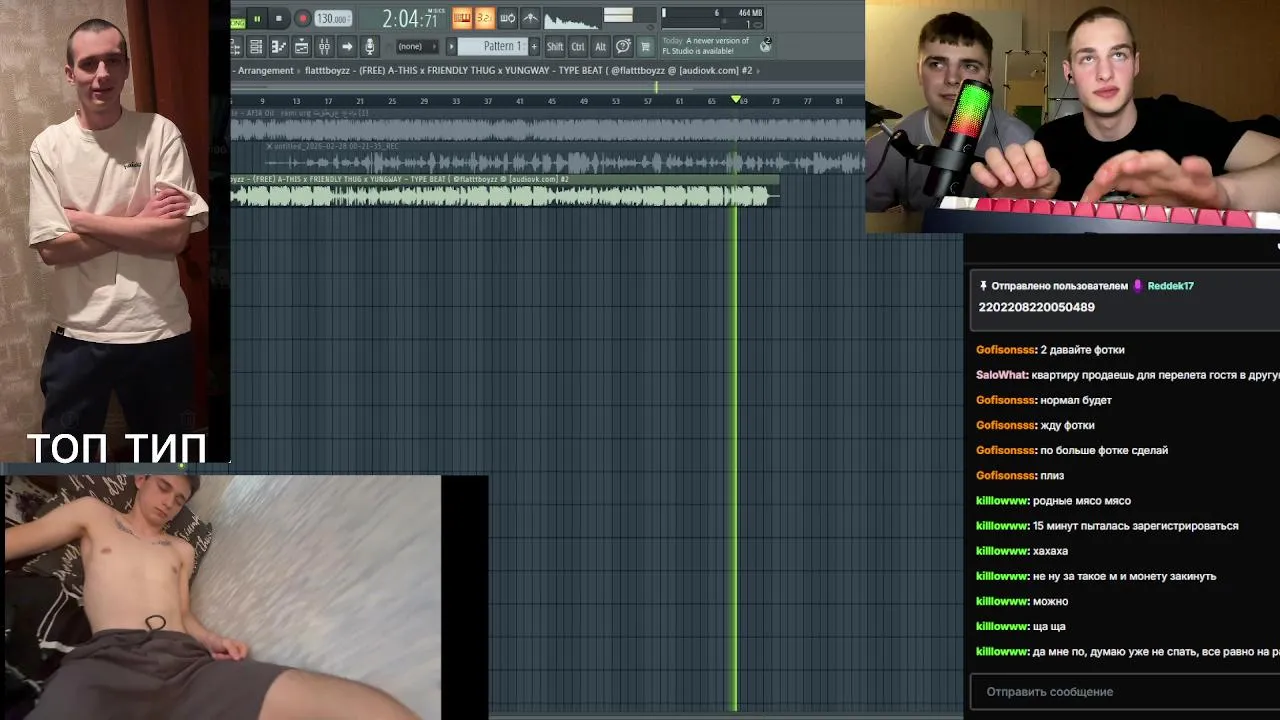Click killowww message 'ща ща'
Image resolution: width=1280 pixels, height=720 pixels.
(x=1049, y=626)
